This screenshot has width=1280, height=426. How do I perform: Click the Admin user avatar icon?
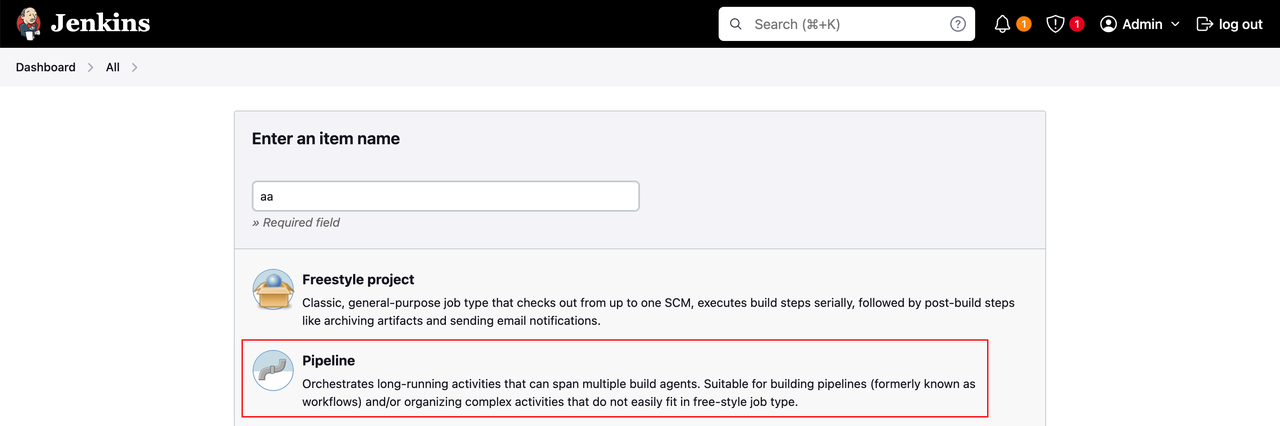click(1108, 24)
